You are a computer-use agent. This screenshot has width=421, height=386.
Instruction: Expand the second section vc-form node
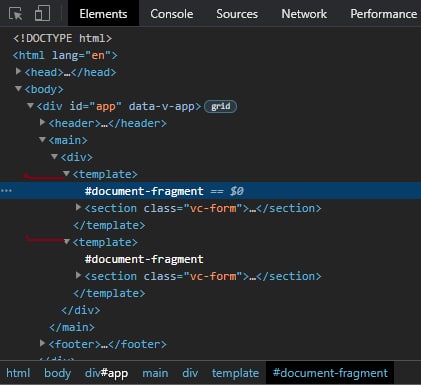(78, 275)
